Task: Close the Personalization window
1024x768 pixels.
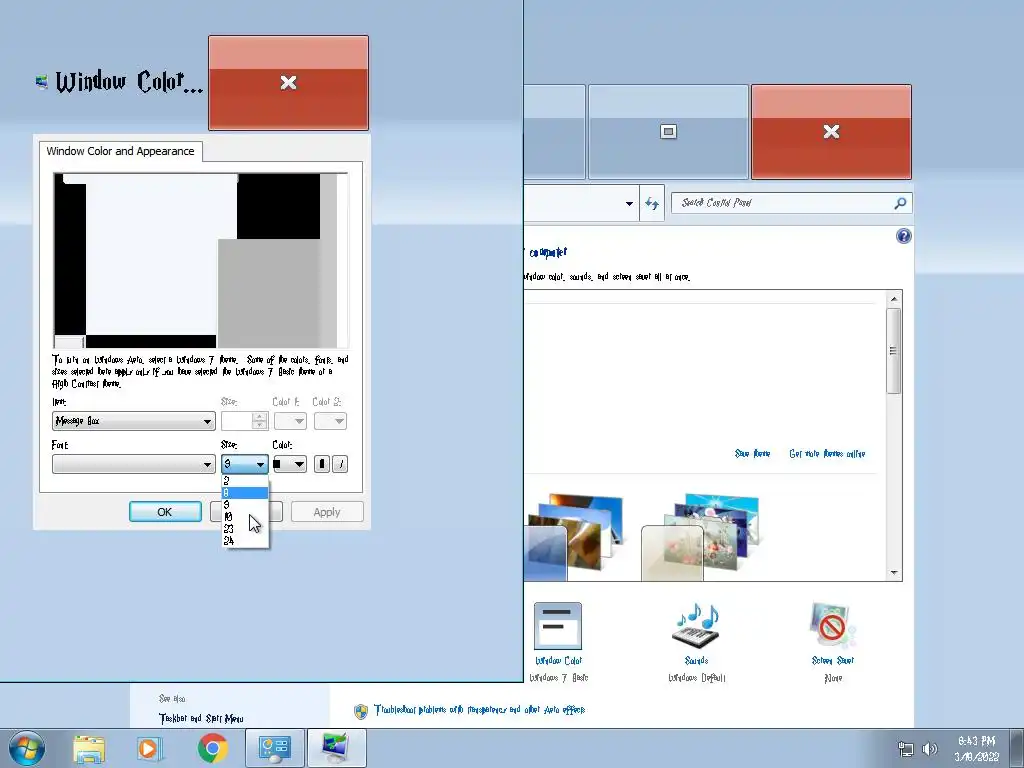Action: point(831,132)
